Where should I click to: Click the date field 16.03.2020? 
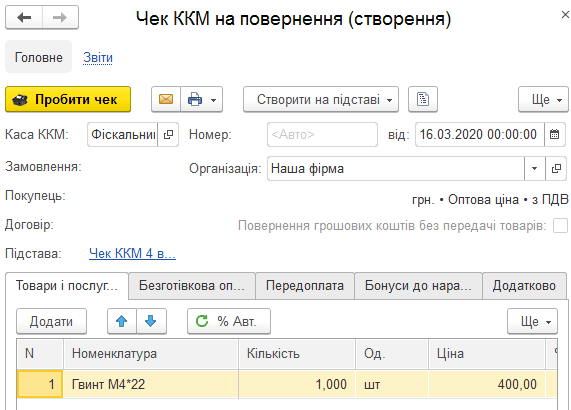(480, 134)
